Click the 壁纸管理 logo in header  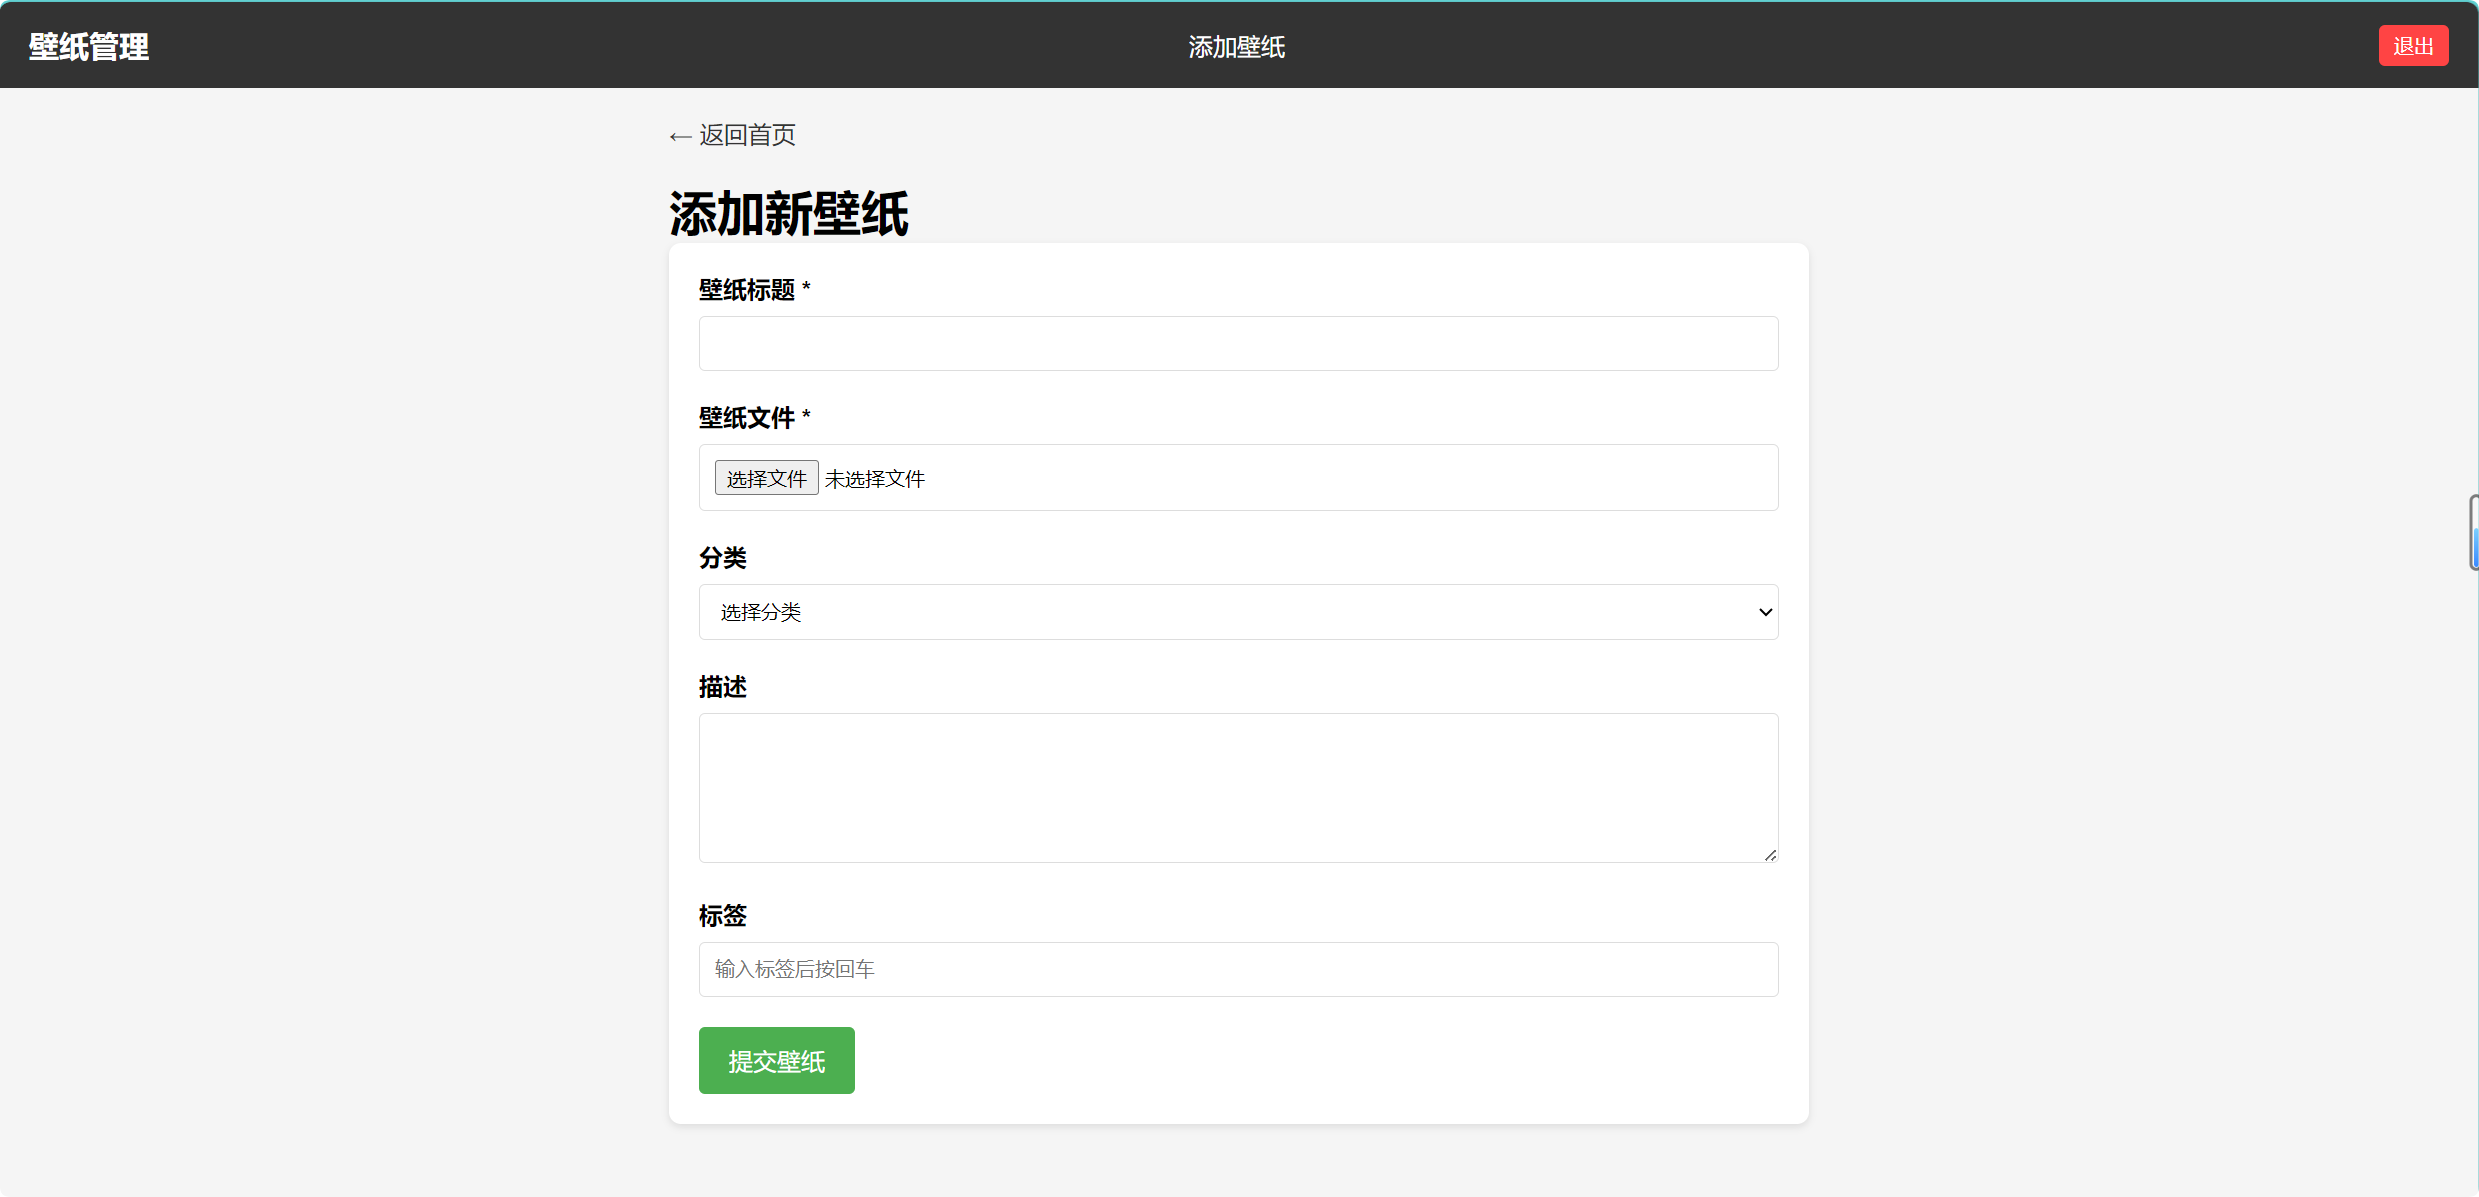(89, 47)
